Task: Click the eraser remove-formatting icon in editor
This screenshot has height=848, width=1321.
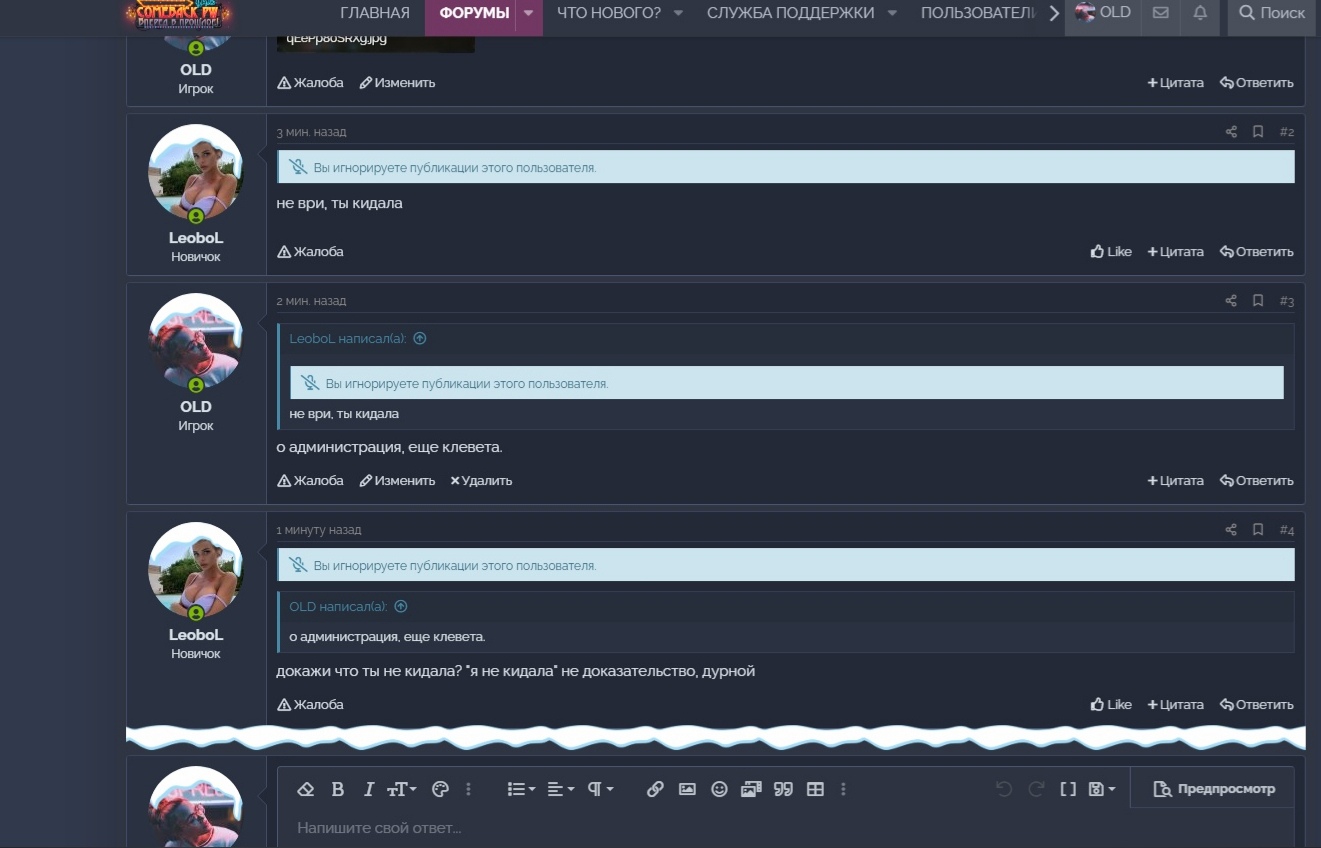Action: (306, 789)
